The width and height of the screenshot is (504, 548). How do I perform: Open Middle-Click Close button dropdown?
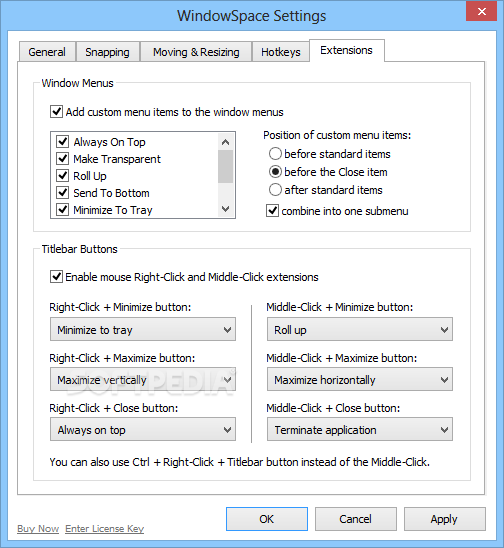click(360, 429)
